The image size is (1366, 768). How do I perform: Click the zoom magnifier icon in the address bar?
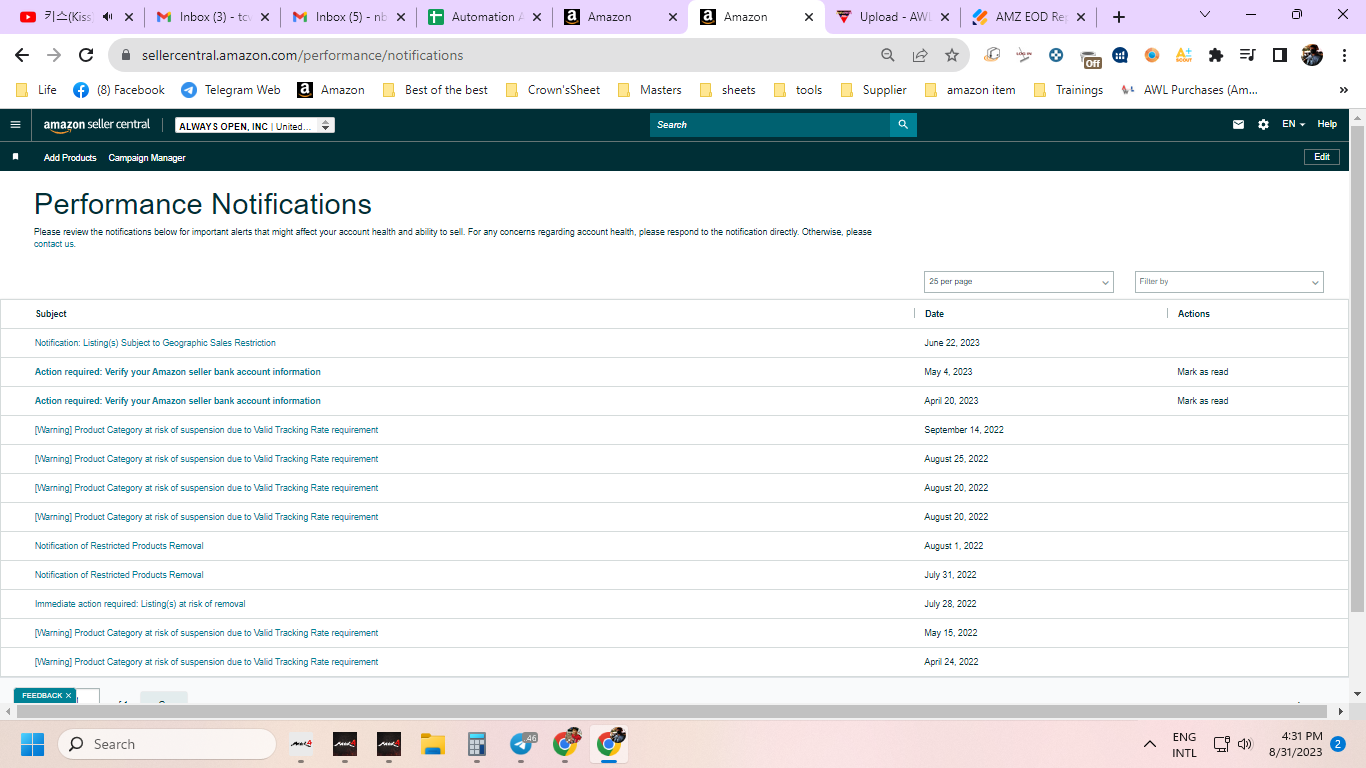888,55
